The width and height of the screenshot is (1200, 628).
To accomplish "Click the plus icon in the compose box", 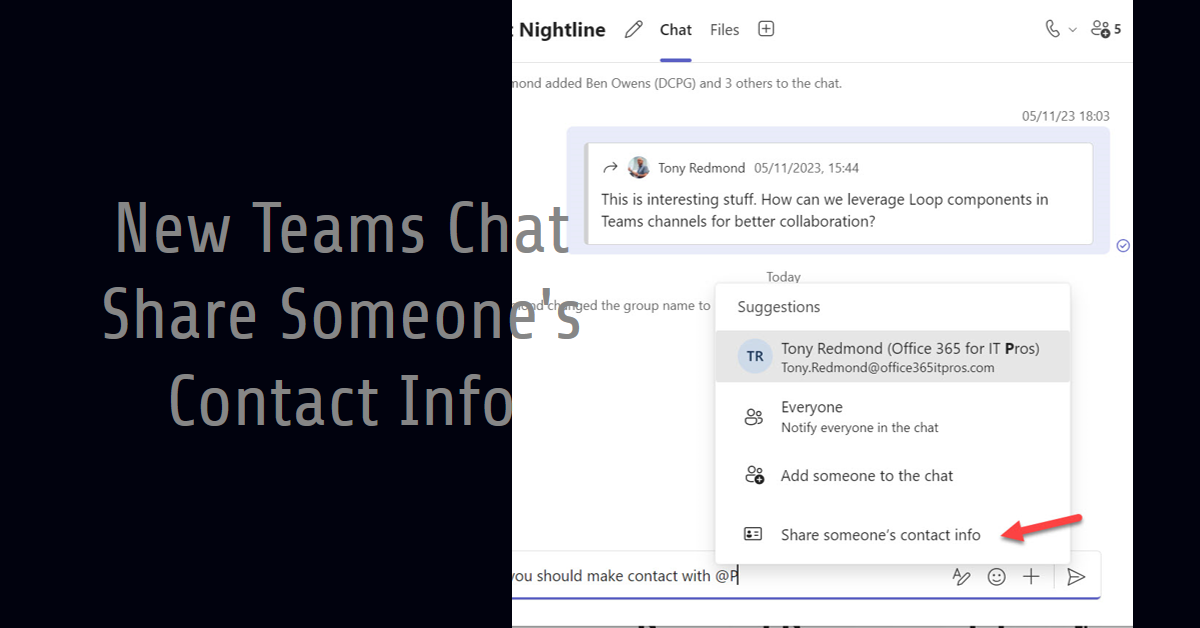I will 1031,576.
